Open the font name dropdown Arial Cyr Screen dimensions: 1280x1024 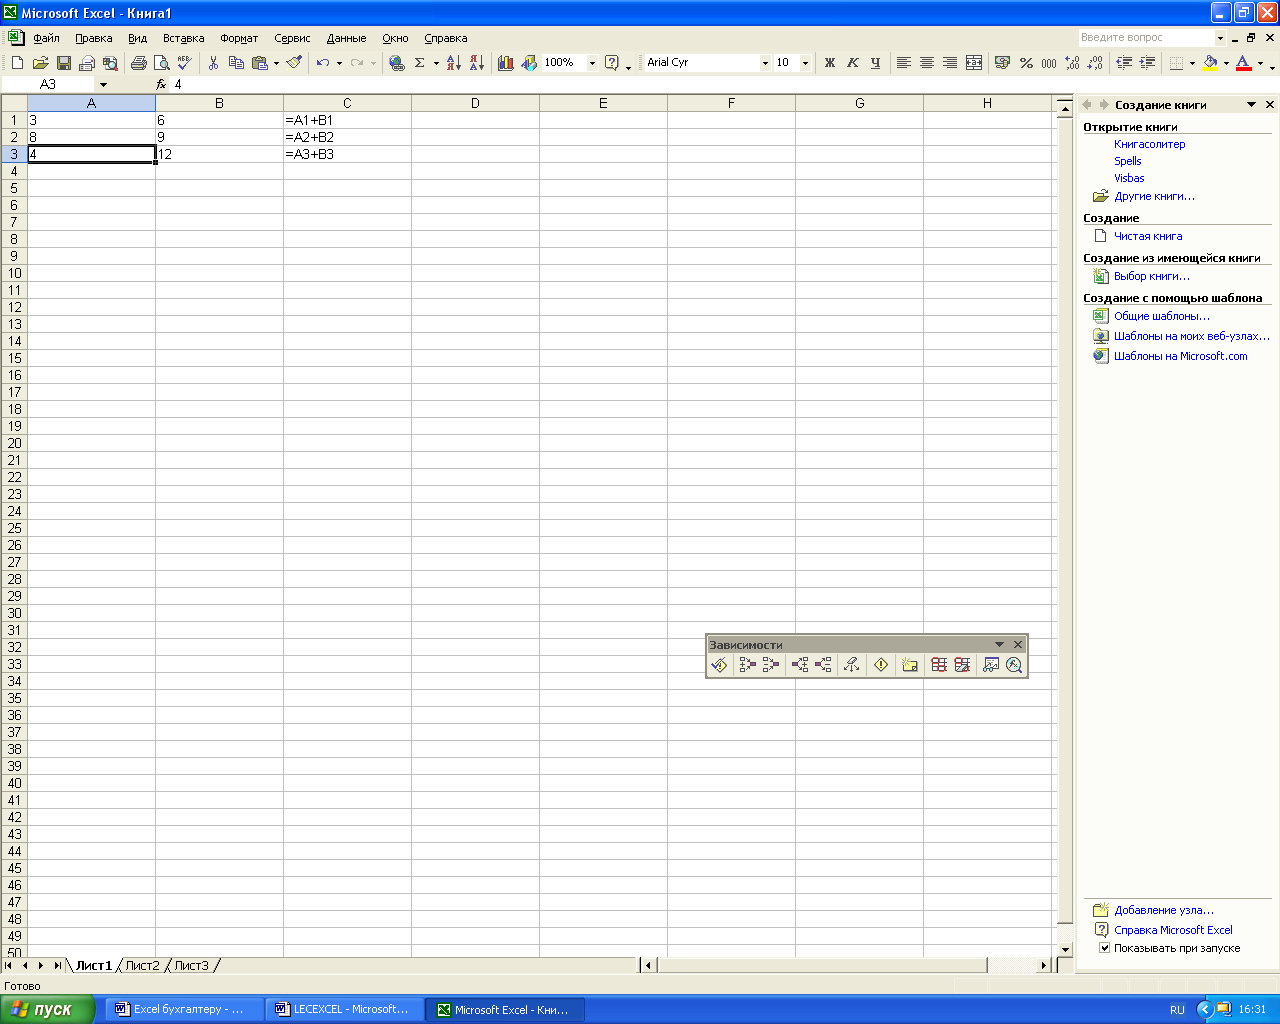765,63
